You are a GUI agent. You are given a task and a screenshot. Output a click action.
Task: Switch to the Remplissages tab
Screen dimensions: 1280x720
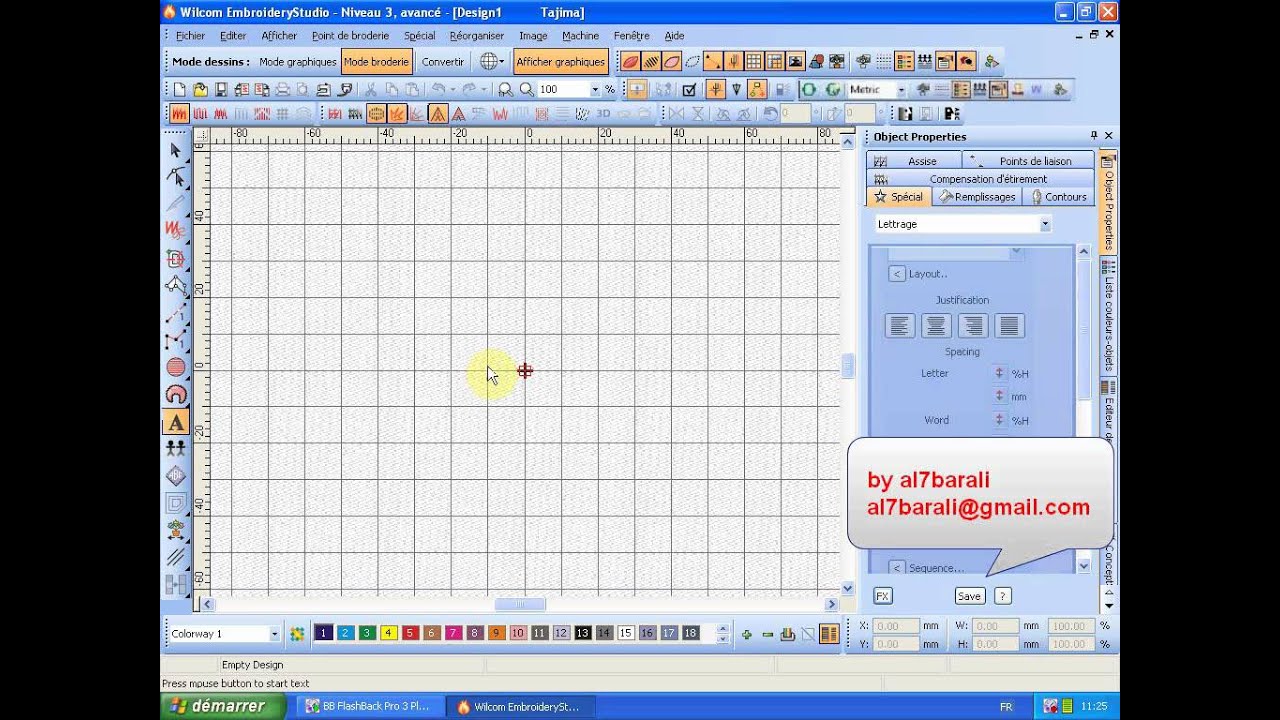coord(977,197)
